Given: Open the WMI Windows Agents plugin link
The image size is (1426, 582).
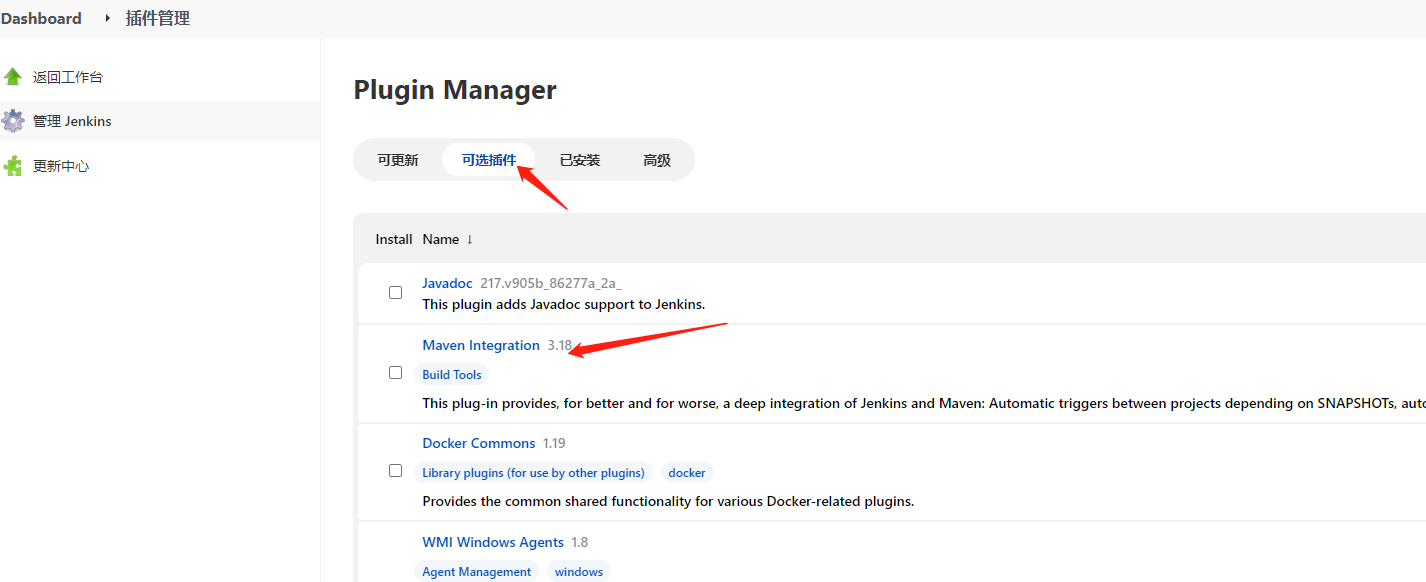Looking at the screenshot, I should point(493,542).
